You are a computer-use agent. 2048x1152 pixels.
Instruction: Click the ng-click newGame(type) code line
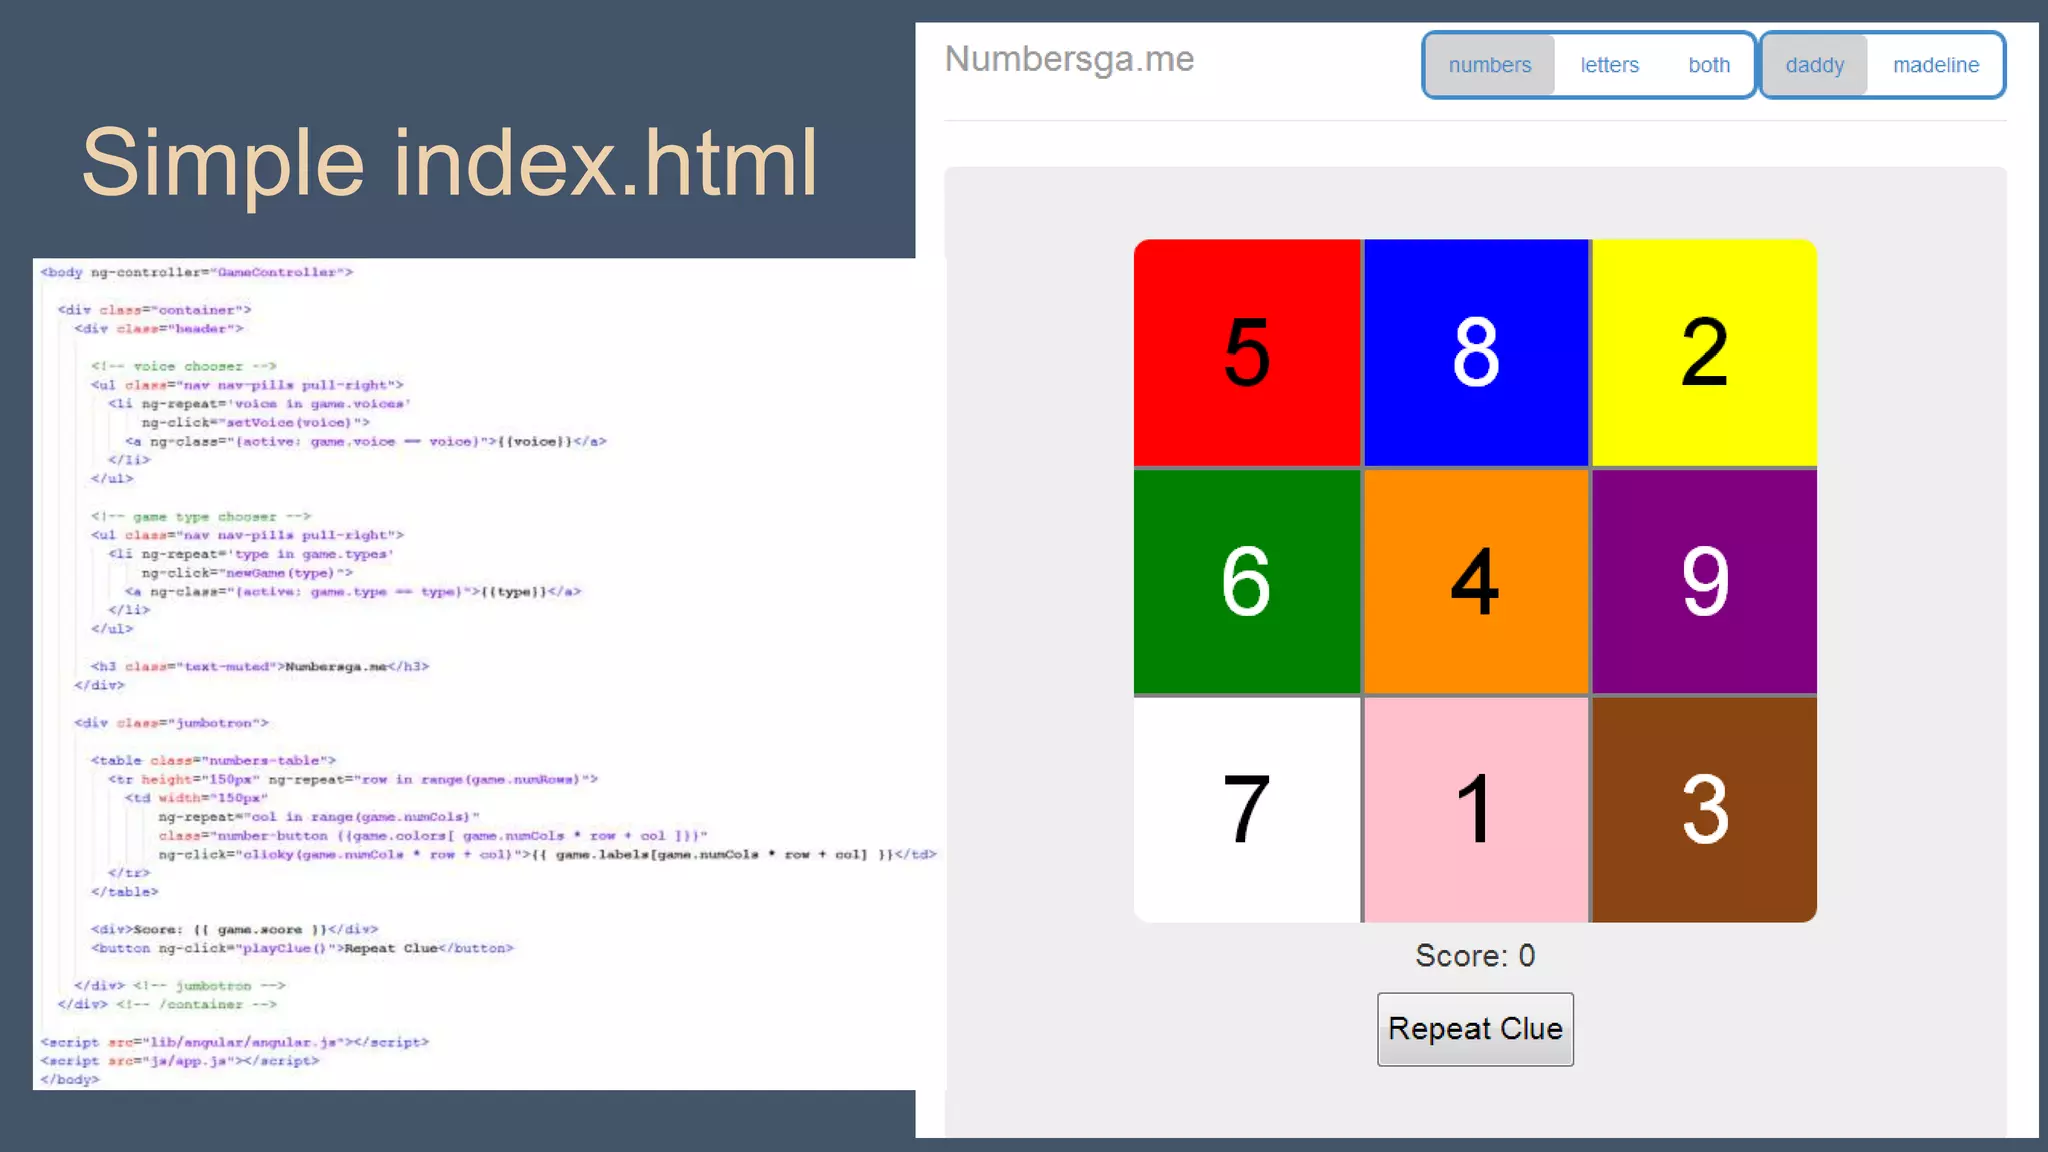pos(247,573)
